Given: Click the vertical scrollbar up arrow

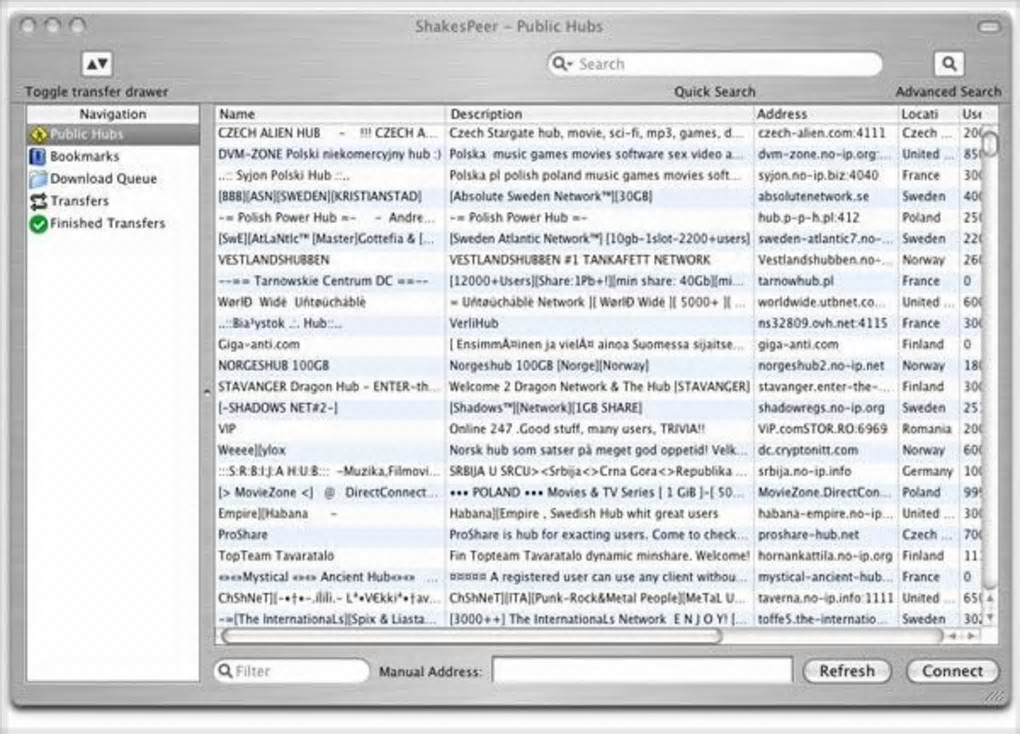Looking at the screenshot, I should (x=990, y=597).
